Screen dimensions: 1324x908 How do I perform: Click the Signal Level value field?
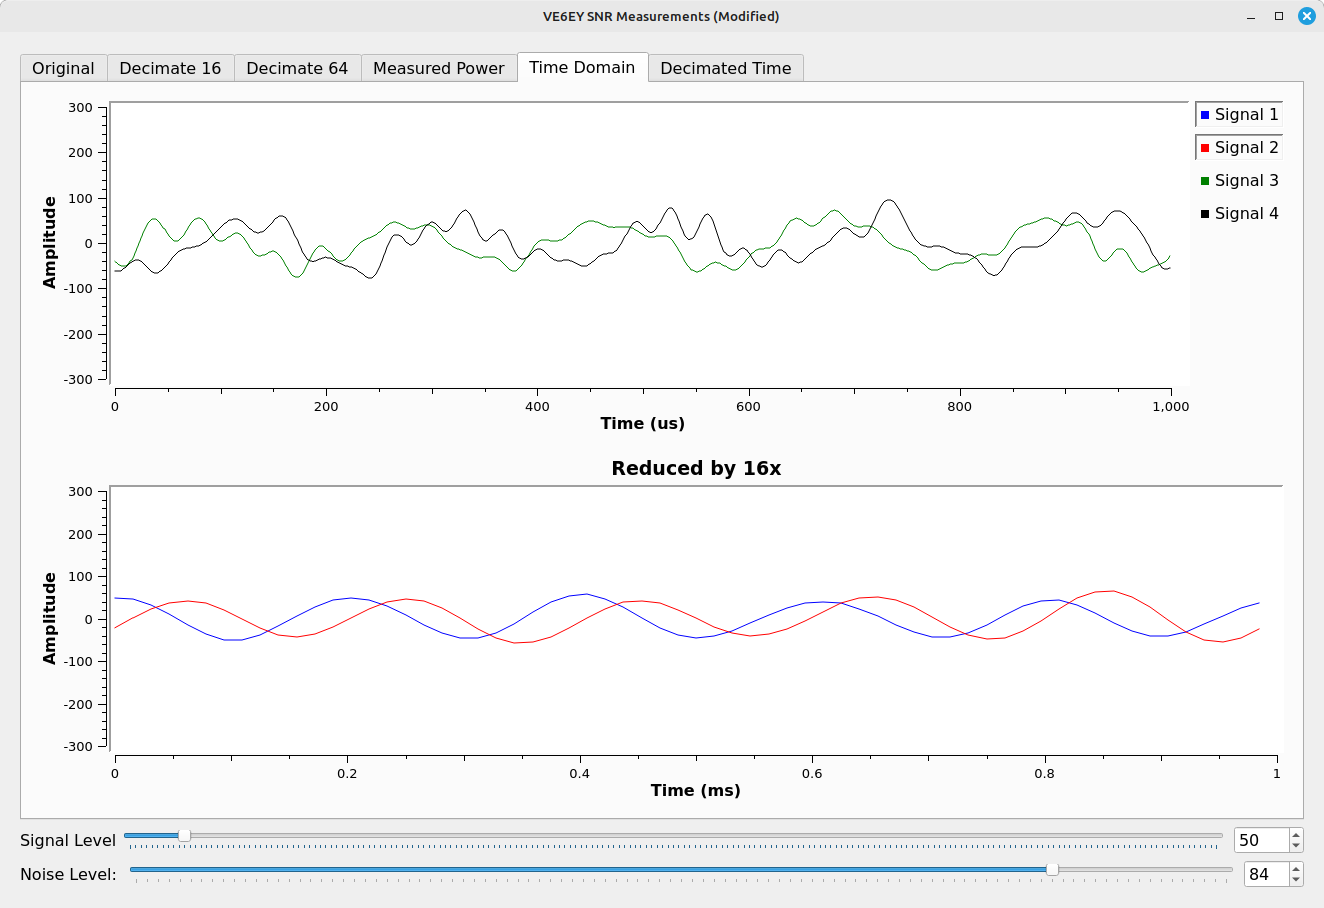point(1260,840)
